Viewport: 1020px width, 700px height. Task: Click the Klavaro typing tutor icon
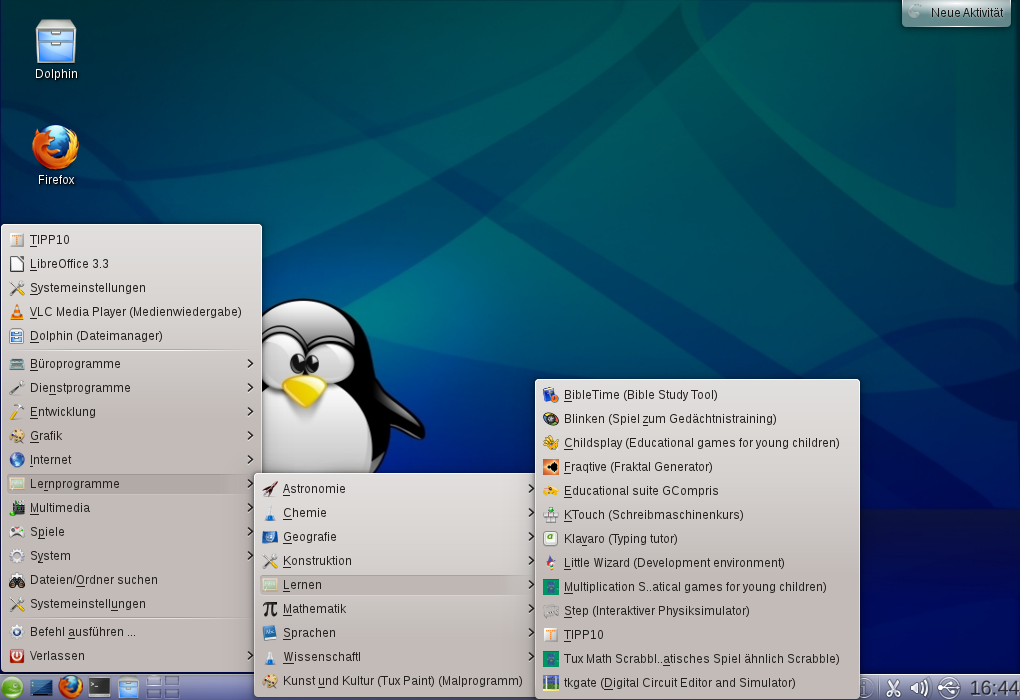[x=551, y=539]
